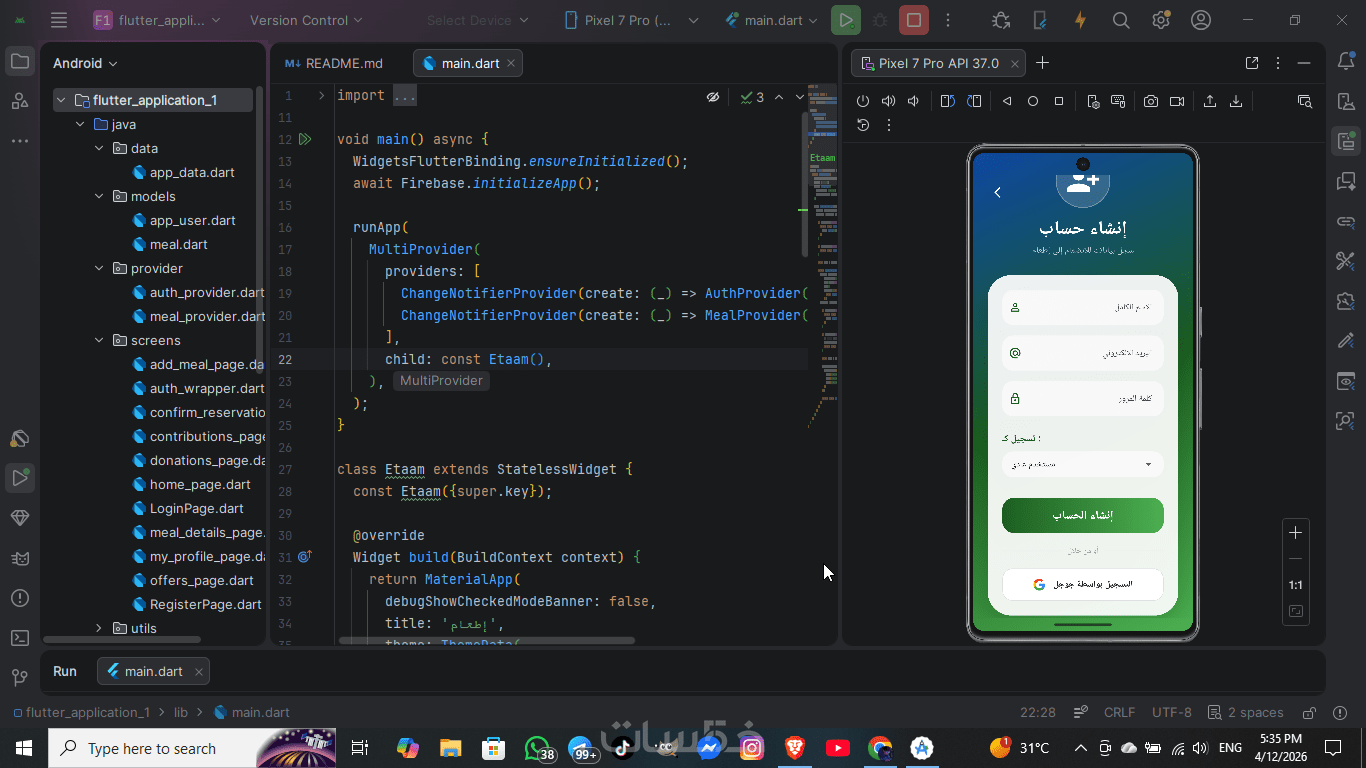Viewport: 1366px width, 768px height.
Task: Raise emulator volume with volume up icon
Action: point(888,101)
